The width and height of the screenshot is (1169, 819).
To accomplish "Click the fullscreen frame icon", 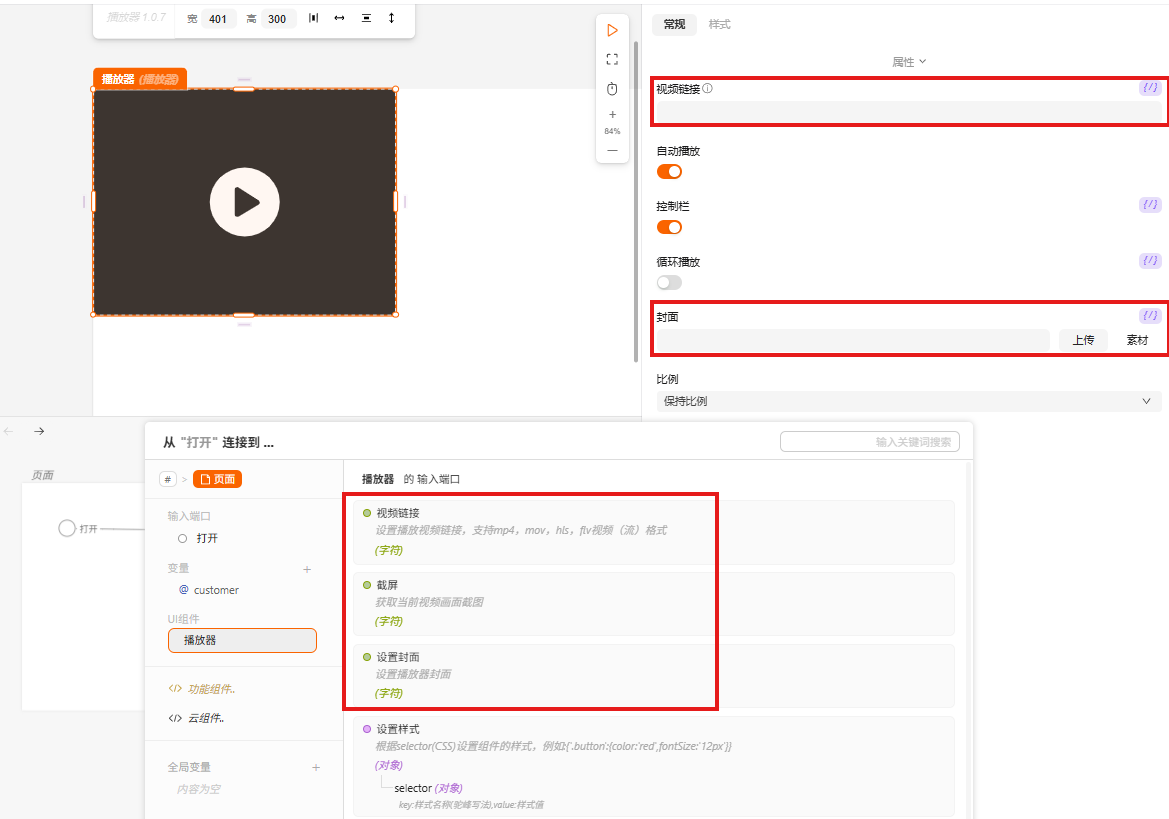I will pos(612,60).
